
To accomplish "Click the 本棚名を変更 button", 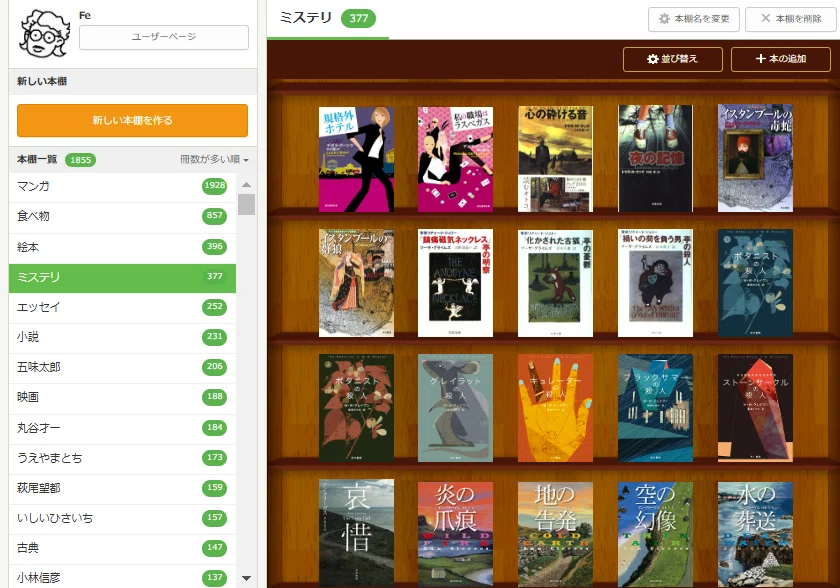I will click(x=694, y=19).
